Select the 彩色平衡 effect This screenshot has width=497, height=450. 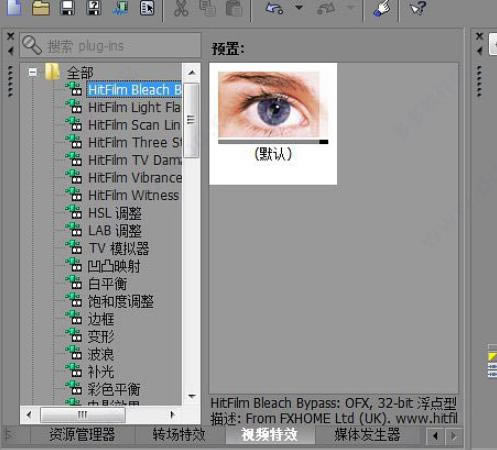pos(114,389)
